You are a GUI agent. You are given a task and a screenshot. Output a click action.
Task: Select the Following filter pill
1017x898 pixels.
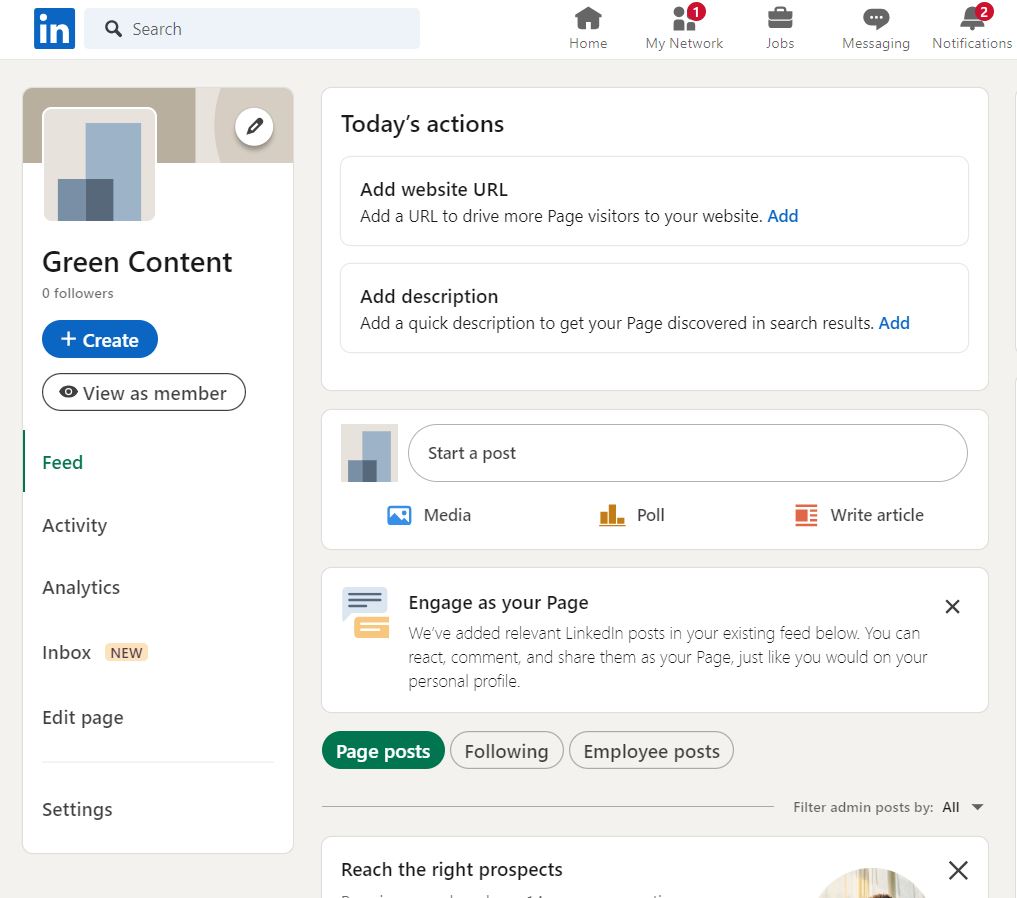[507, 751]
